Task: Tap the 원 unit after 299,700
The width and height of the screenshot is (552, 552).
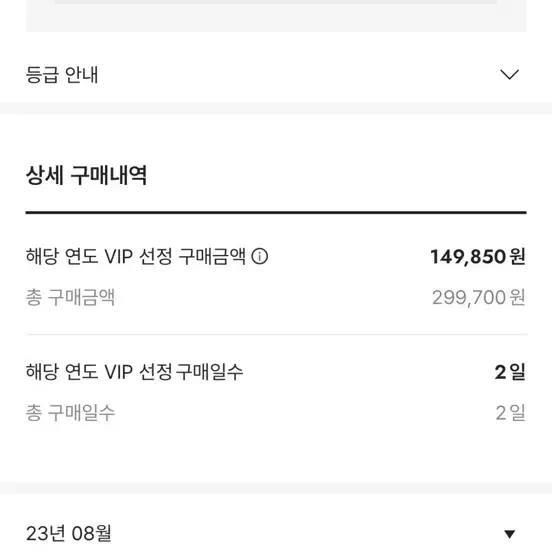Action: [518, 297]
